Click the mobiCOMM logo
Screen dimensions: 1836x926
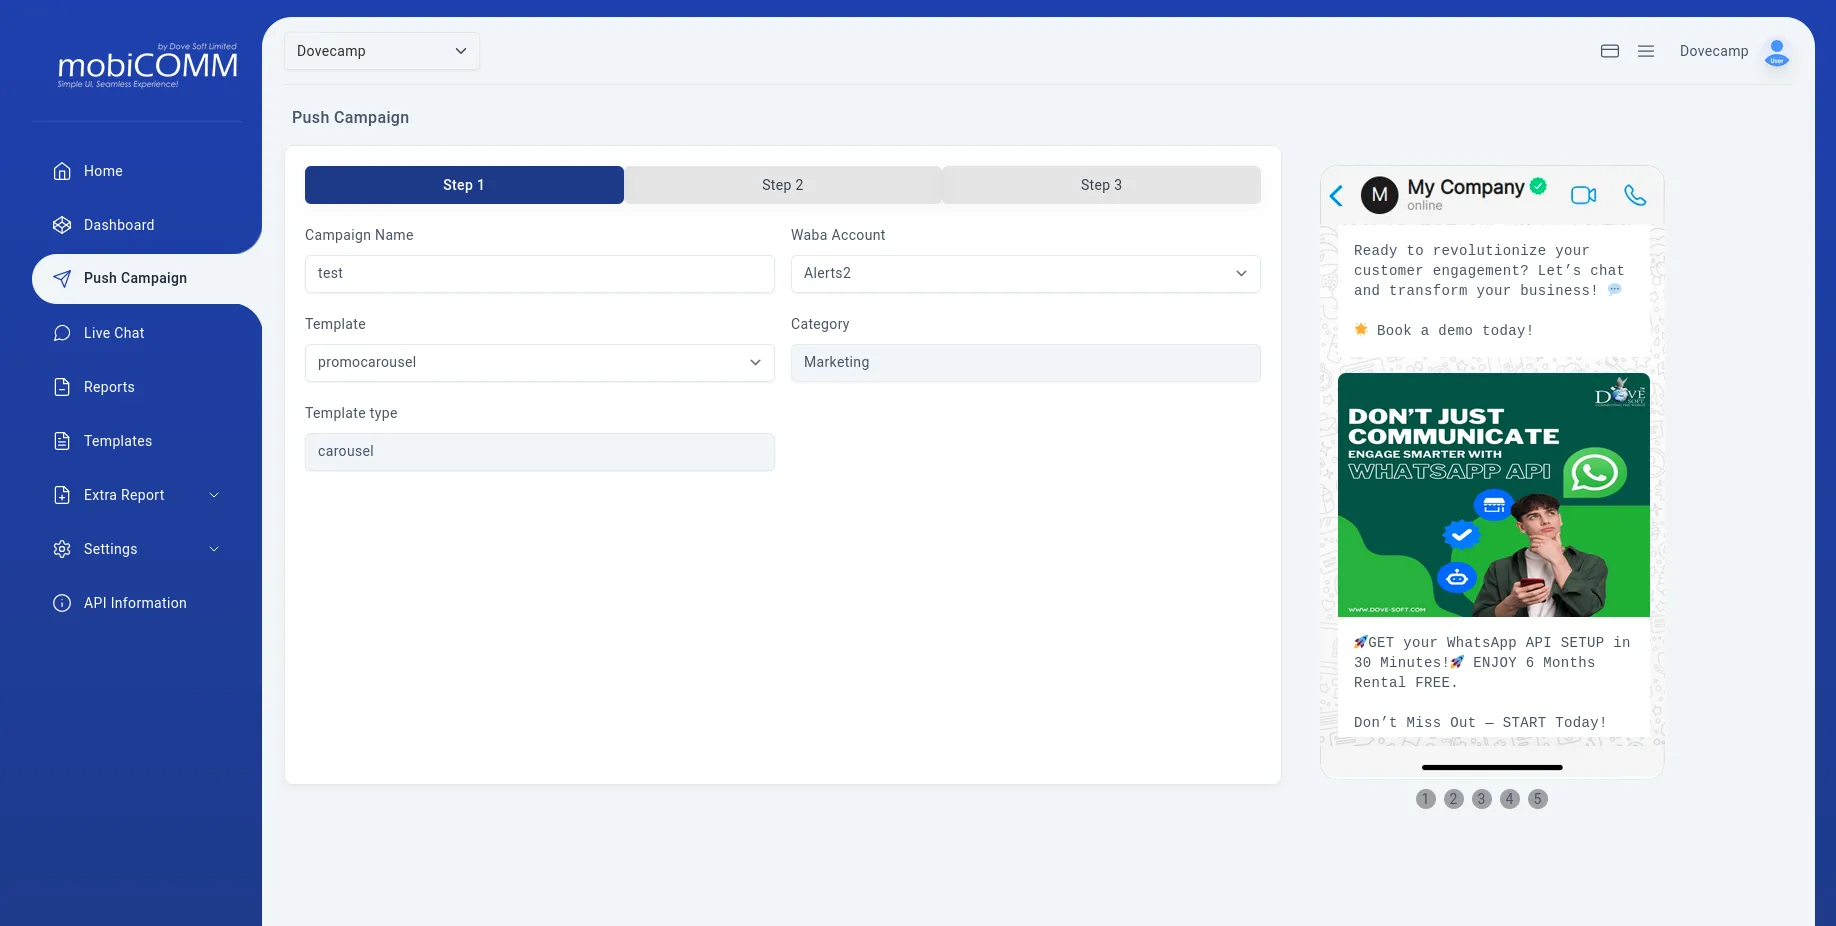(148, 66)
